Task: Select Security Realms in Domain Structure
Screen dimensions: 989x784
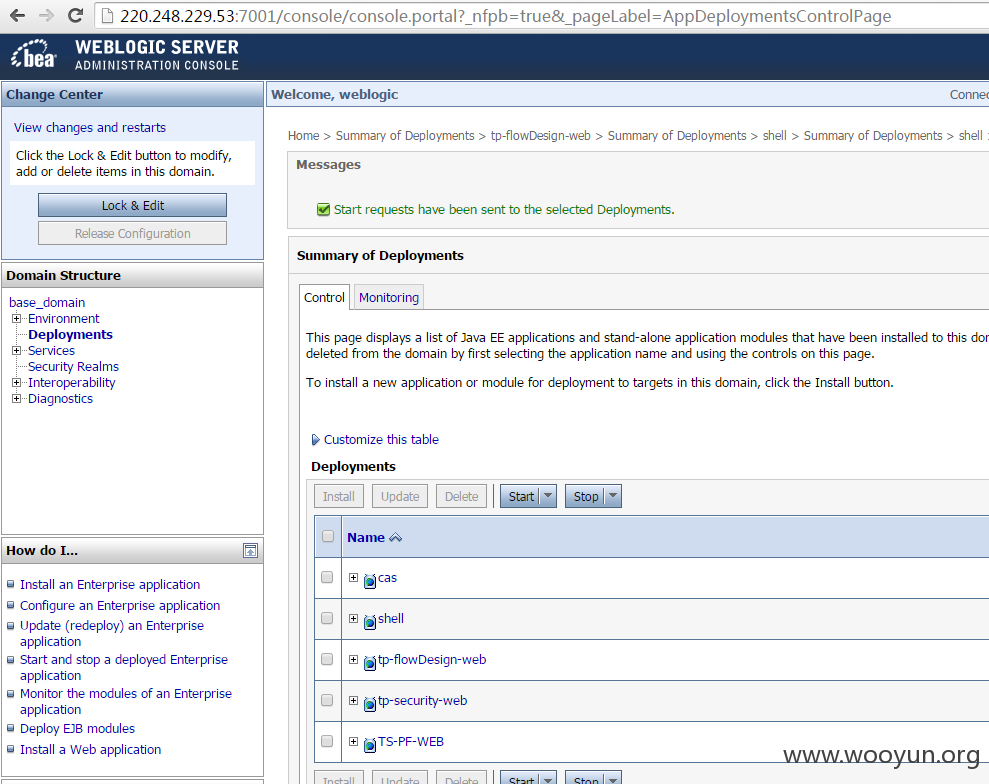Action: click(73, 366)
